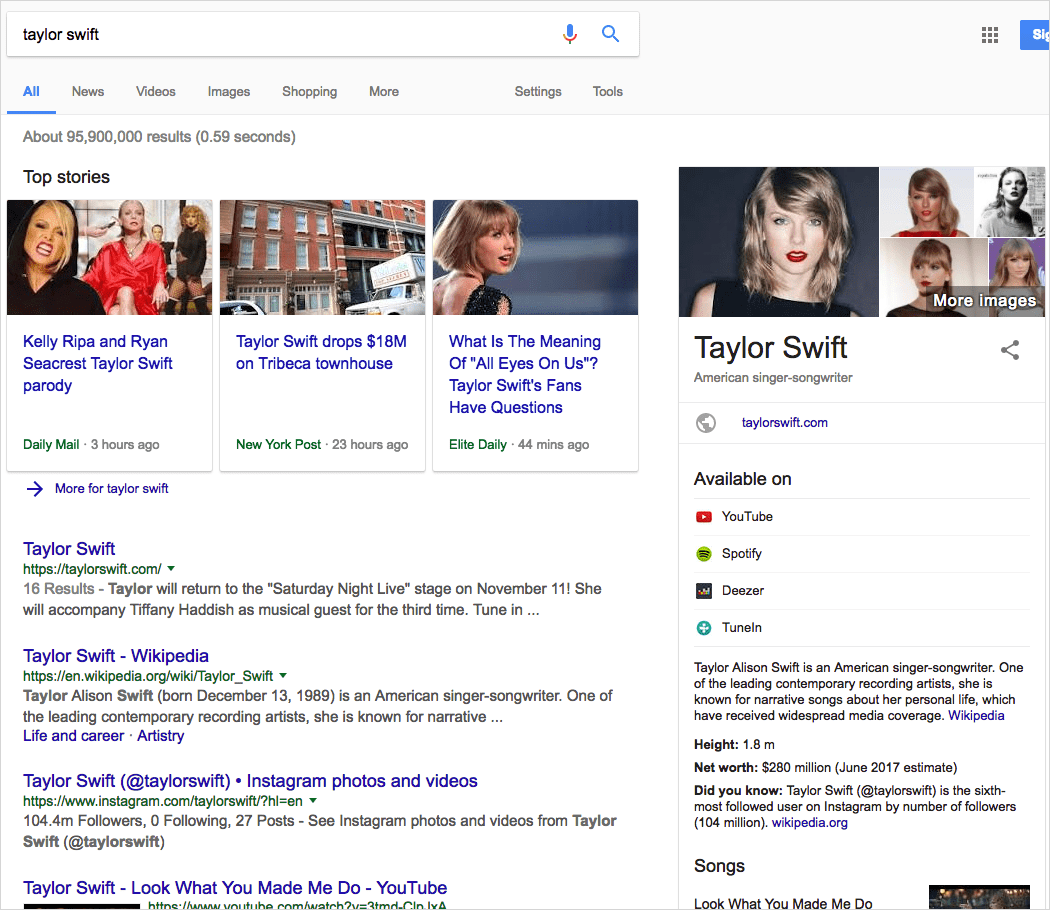
Task: Open YouTube link under Available on
Action: click(x=747, y=517)
